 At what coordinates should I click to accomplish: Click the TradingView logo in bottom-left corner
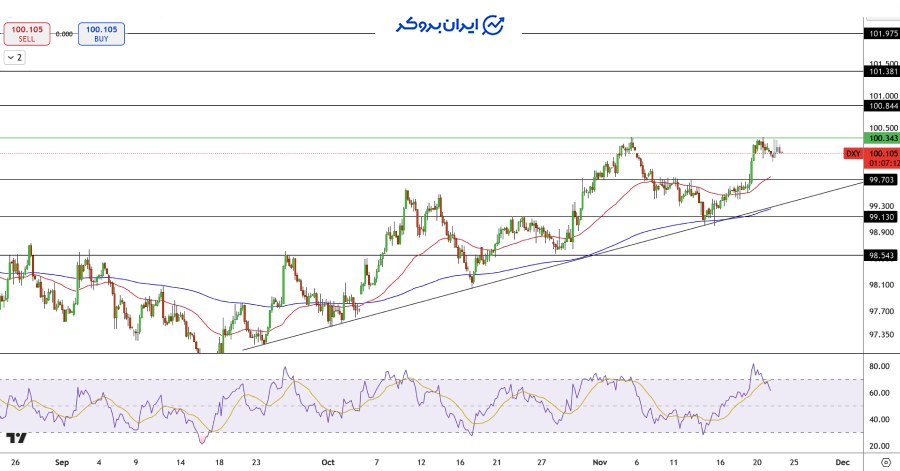(16, 438)
